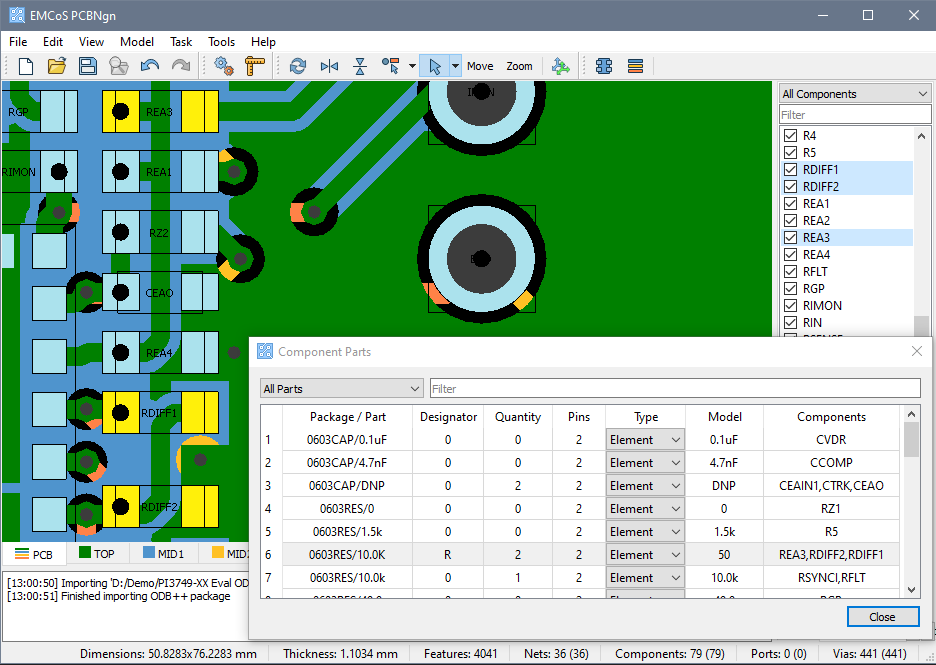Click the Component Parts filter field
This screenshot has height=665, width=936.
pos(674,388)
